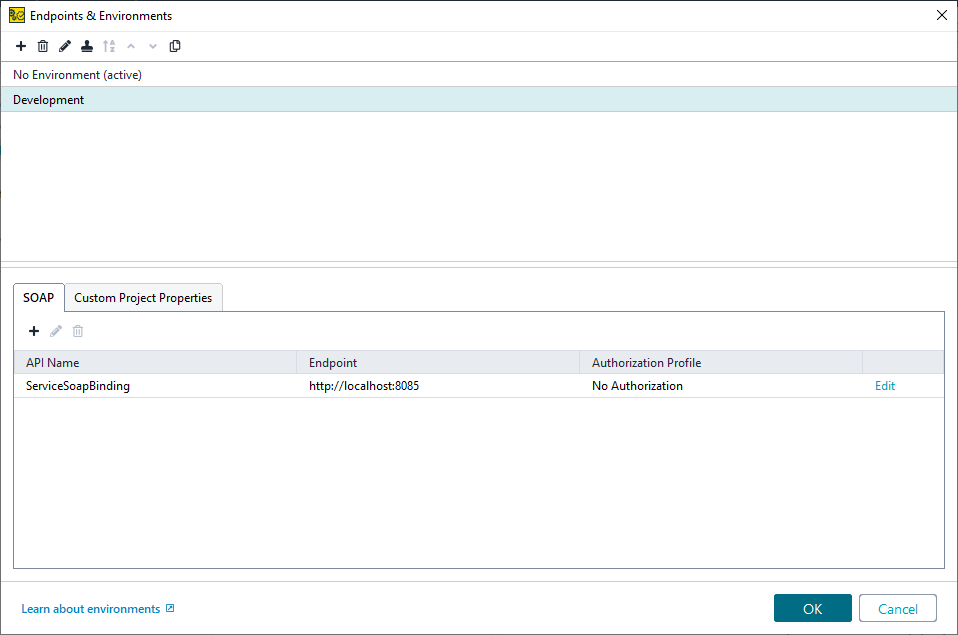The image size is (958, 635).
Task: Confirm changes with the OK button
Action: point(812,608)
